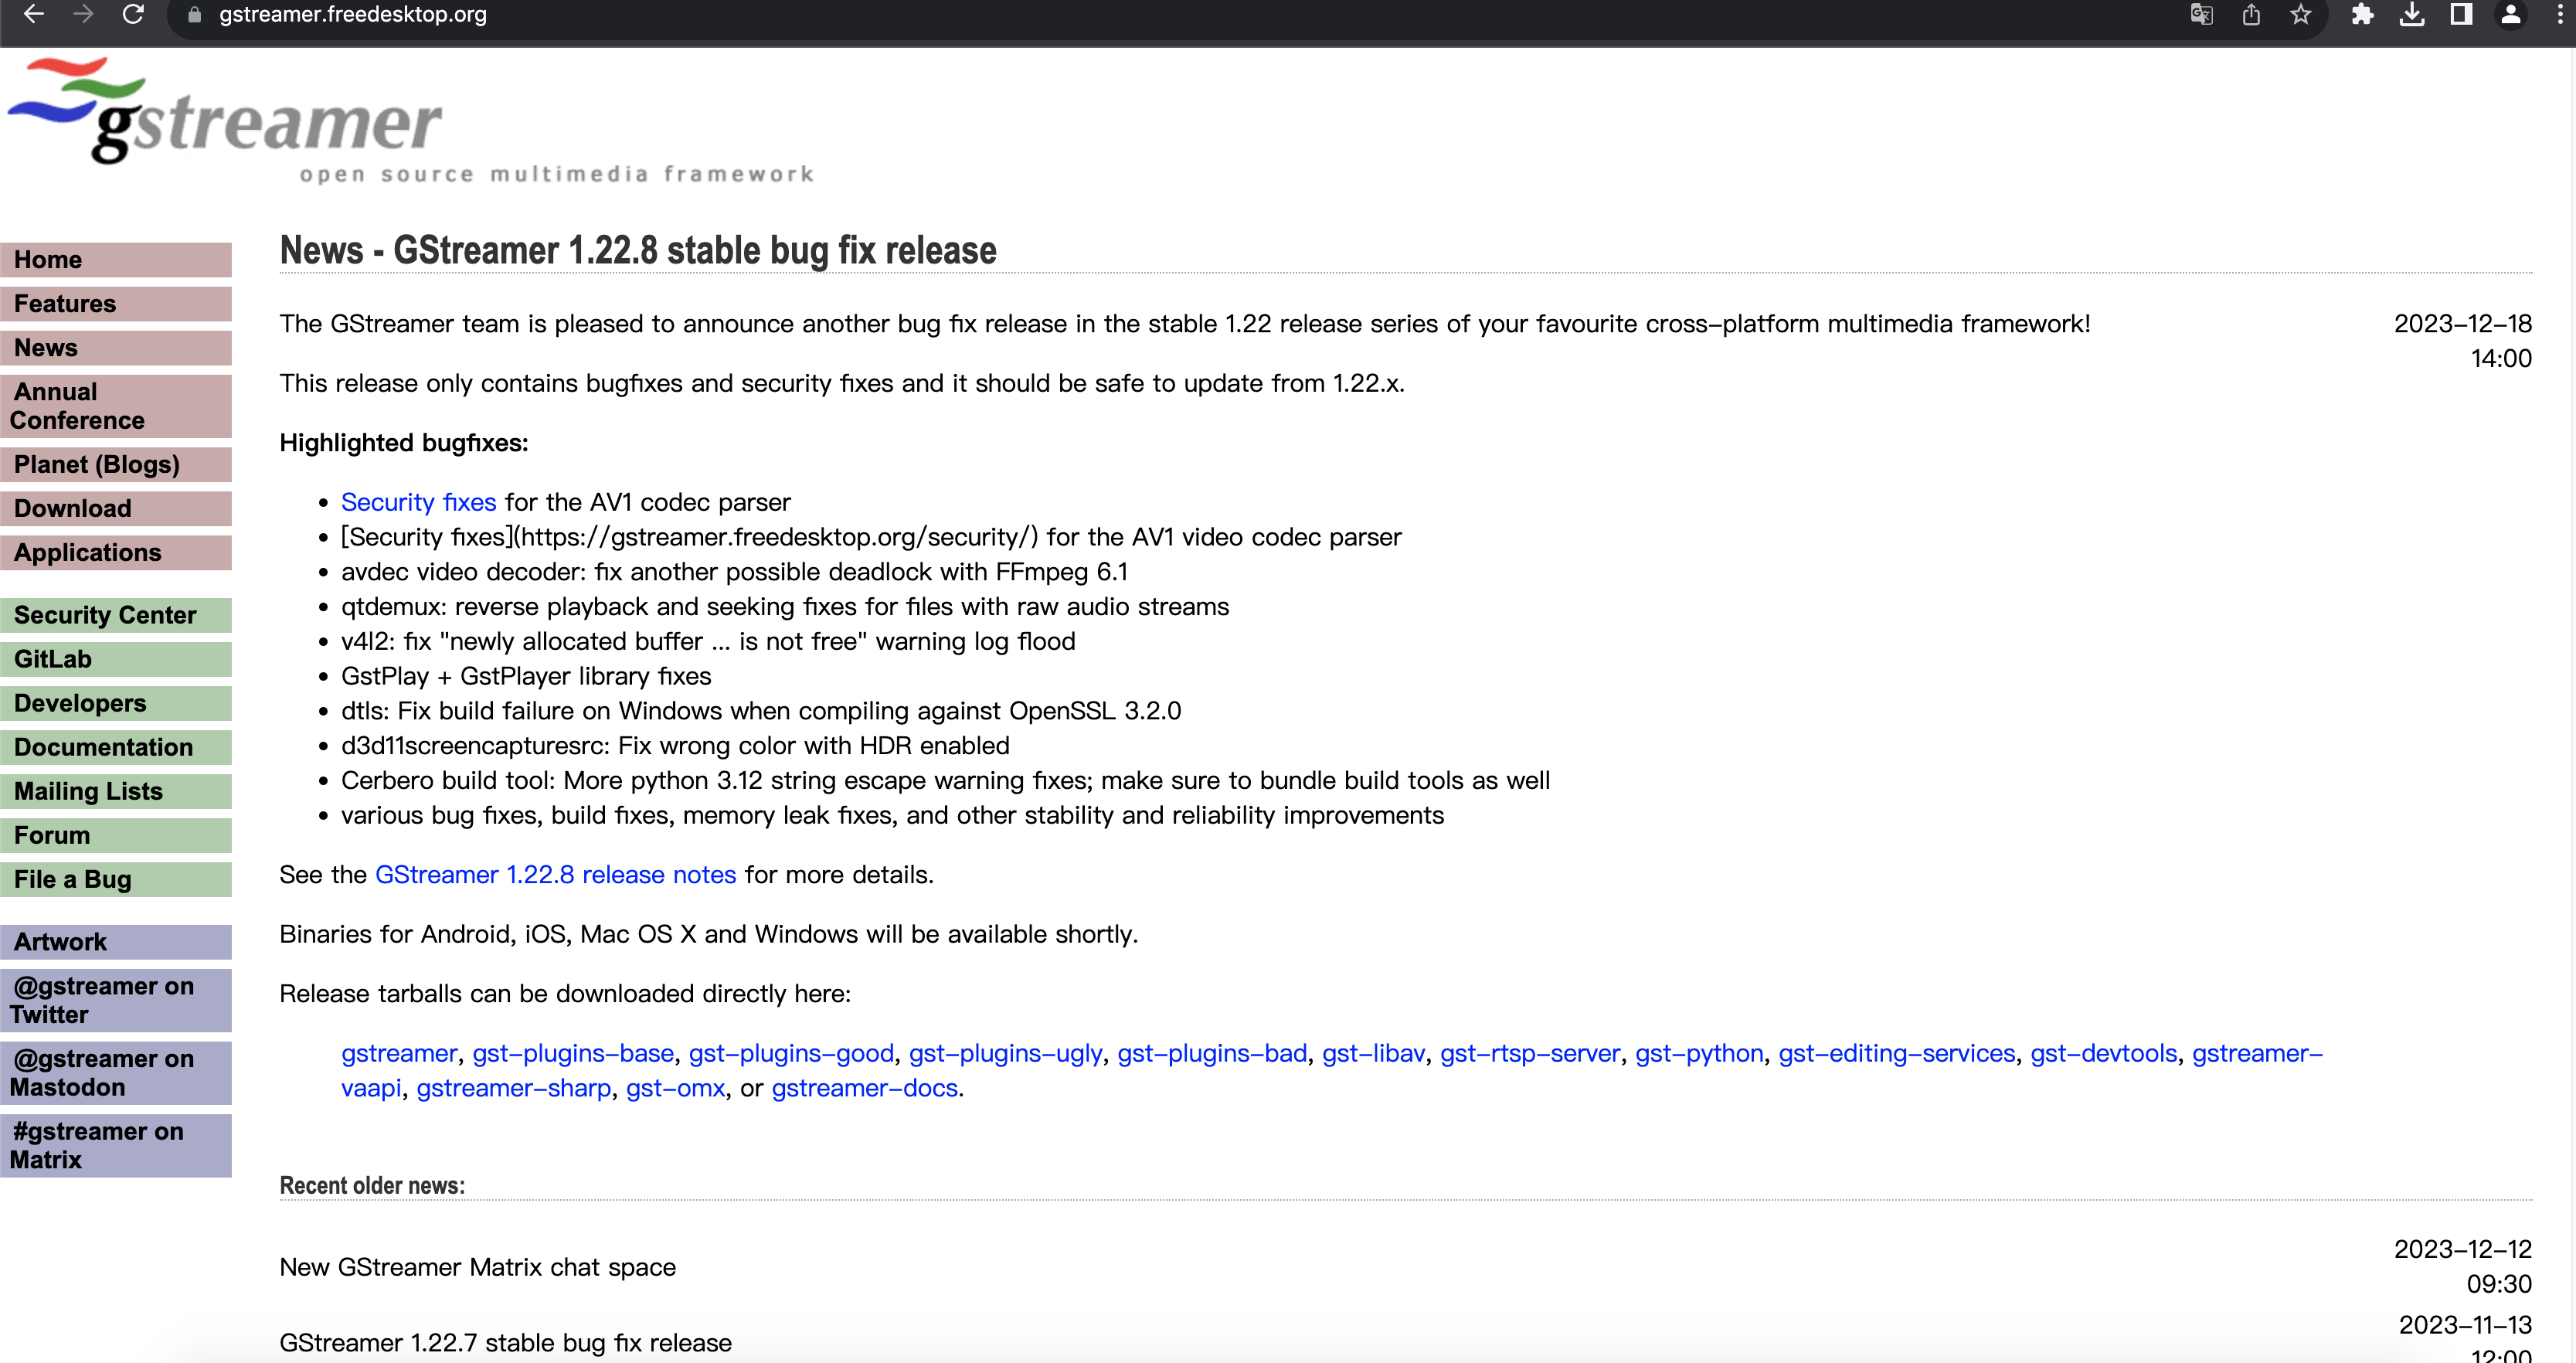The image size is (2576, 1363).
Task: Download the gst-plugins-ugly tarball
Action: [1005, 1054]
